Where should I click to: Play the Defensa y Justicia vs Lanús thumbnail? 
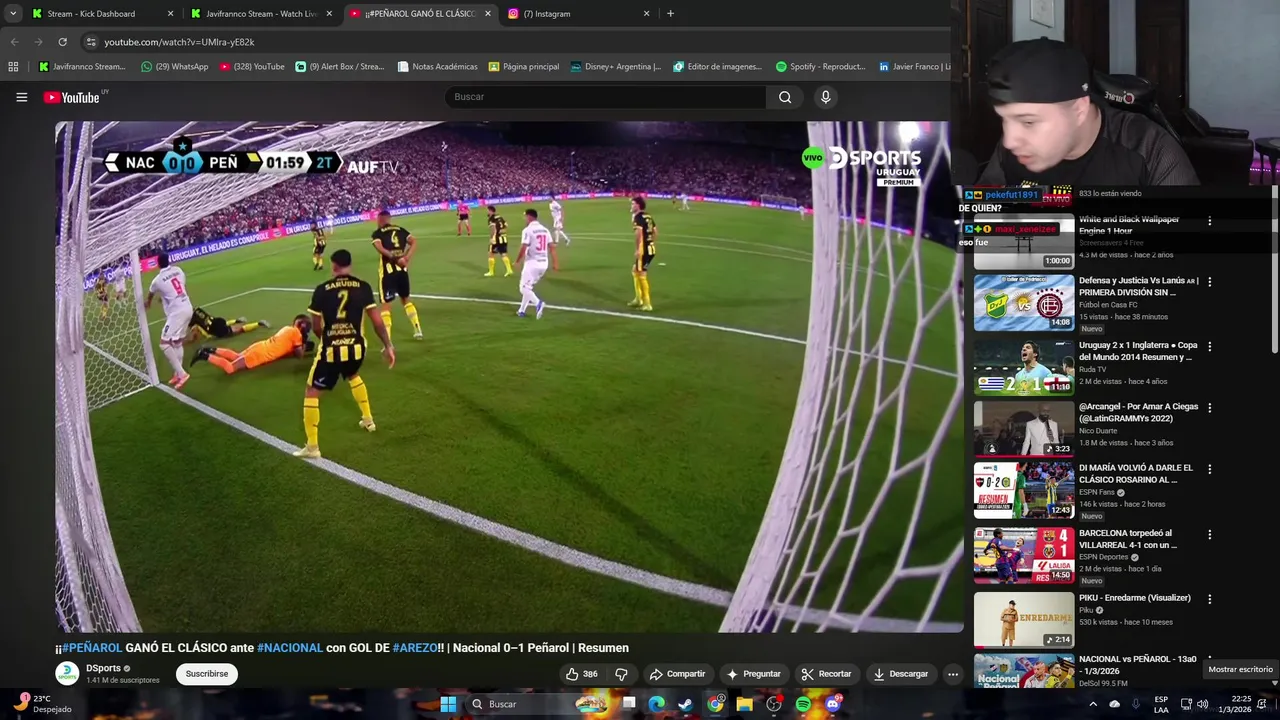click(x=1024, y=303)
